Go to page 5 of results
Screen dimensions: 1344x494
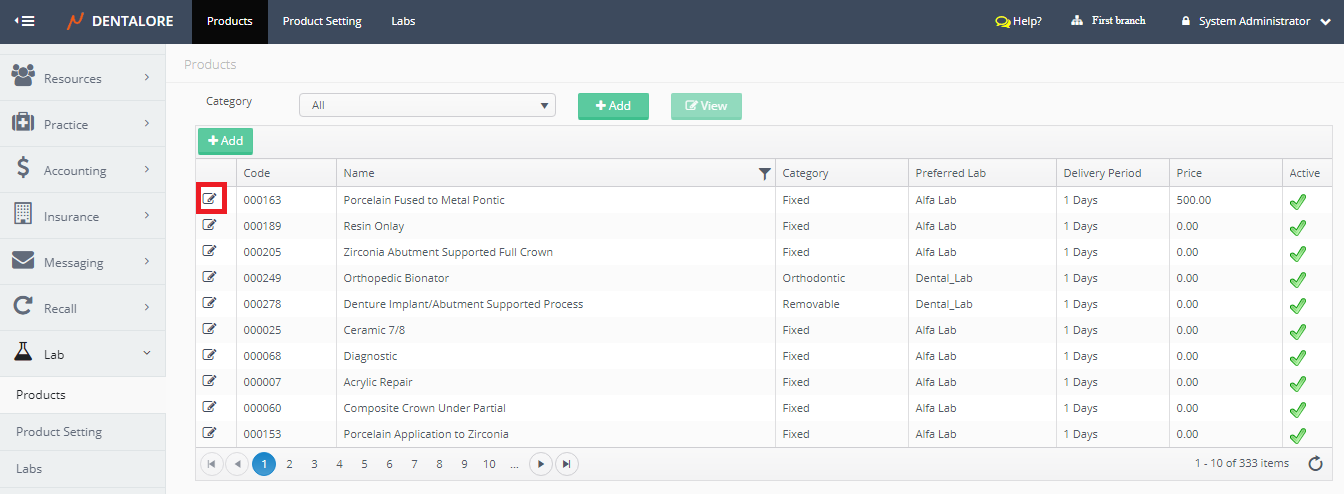(x=364, y=464)
